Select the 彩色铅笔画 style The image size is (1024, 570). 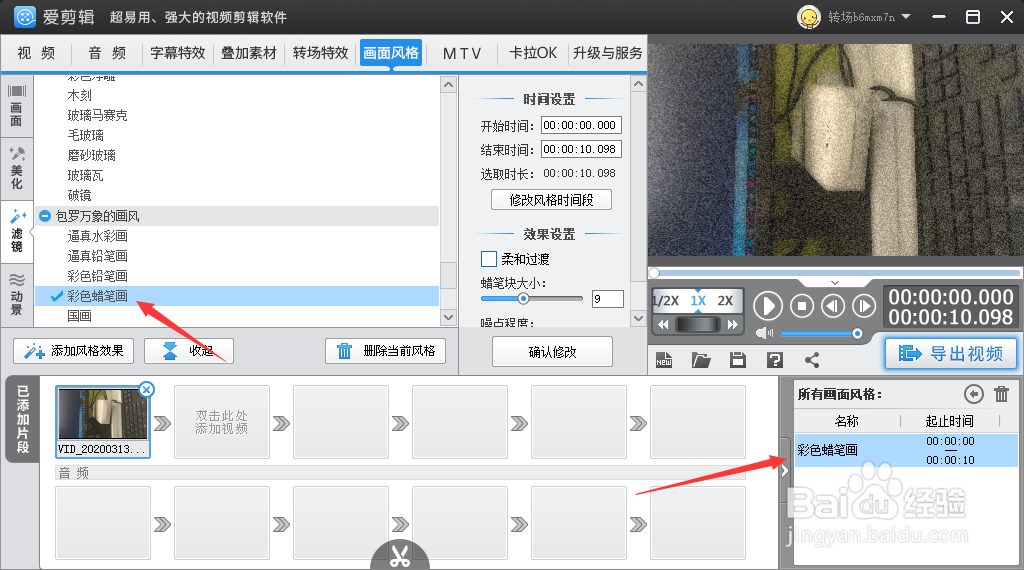click(97, 276)
